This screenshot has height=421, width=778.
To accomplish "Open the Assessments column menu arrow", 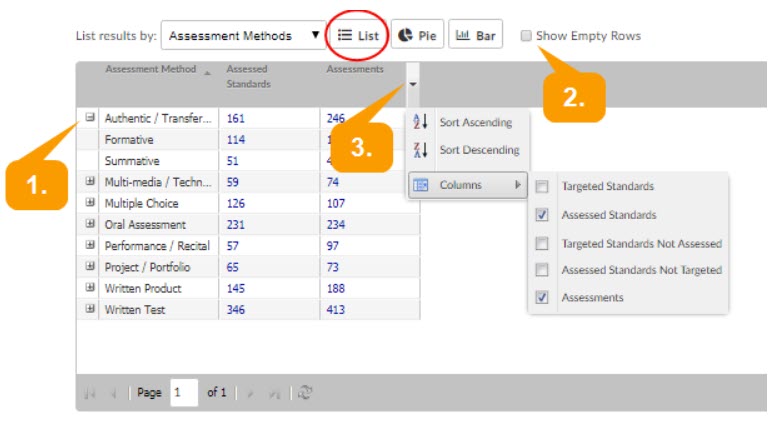I will pyautogui.click(x=412, y=85).
